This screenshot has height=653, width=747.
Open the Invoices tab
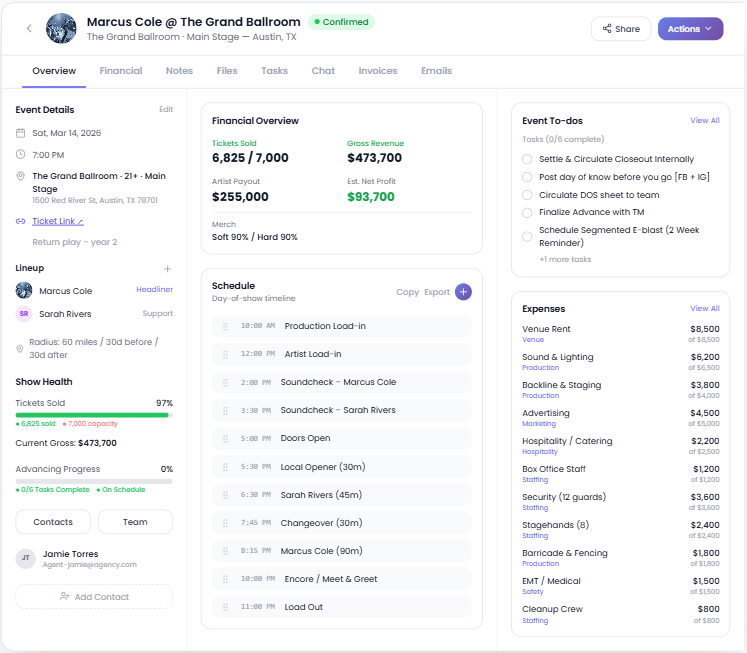coord(378,71)
